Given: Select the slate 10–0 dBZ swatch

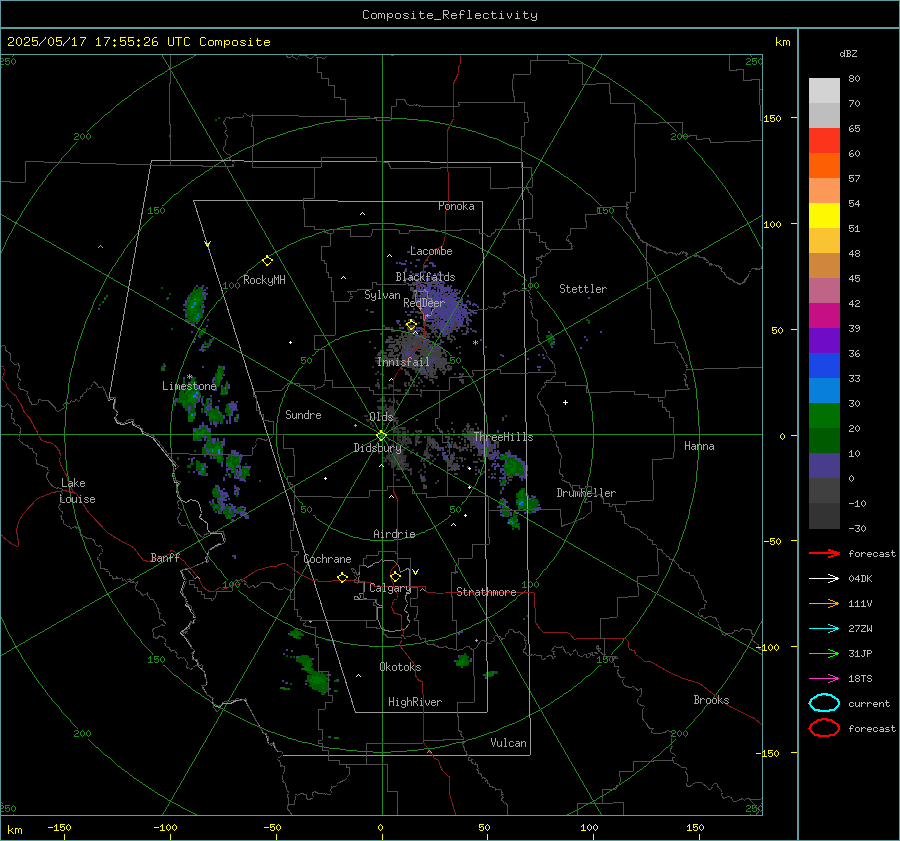Looking at the screenshot, I should 824,466.
